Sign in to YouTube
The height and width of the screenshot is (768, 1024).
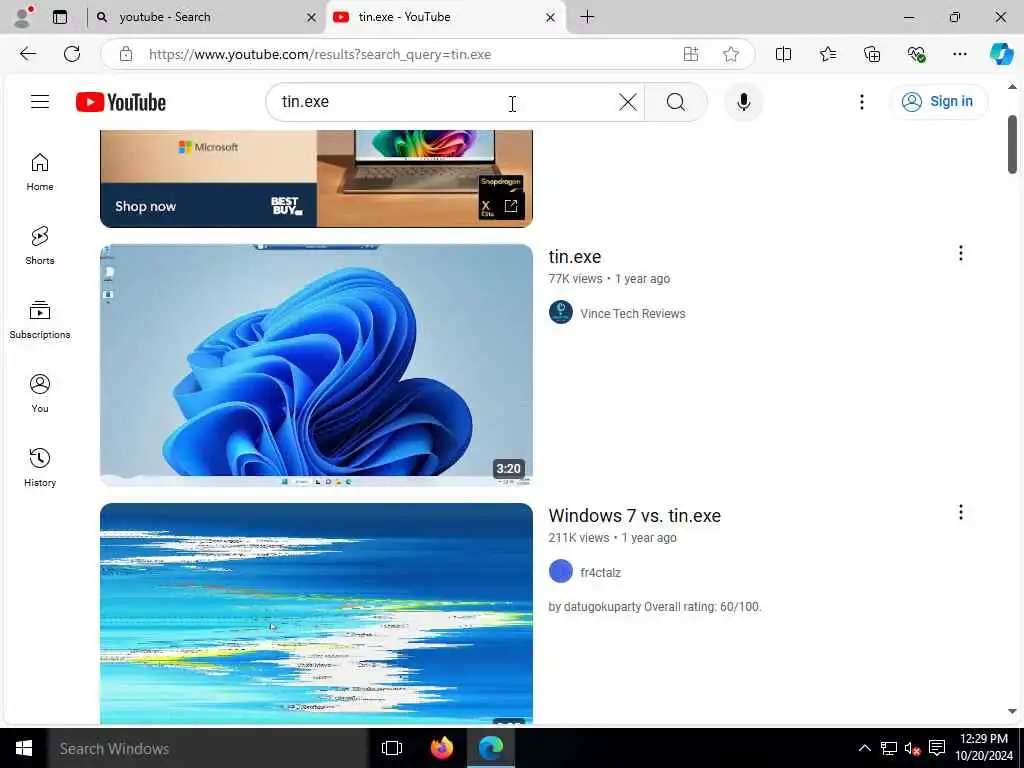[938, 101]
